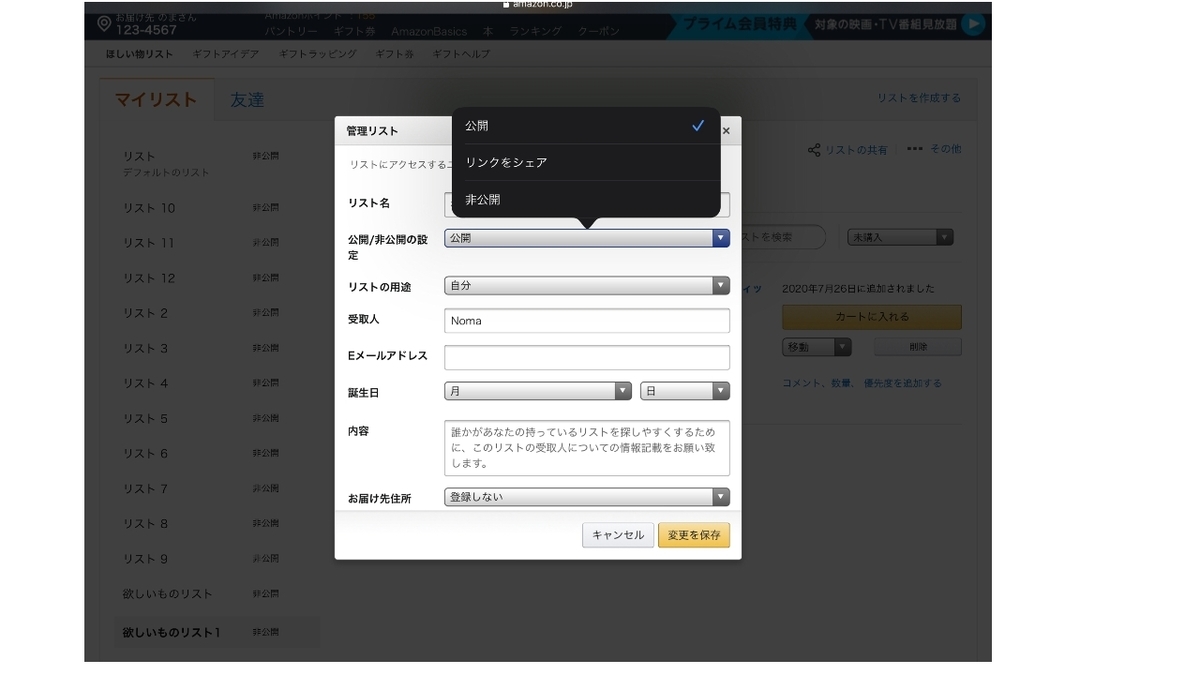Open the birthday 日 dropdown
The image size is (1200, 675).
pos(685,391)
